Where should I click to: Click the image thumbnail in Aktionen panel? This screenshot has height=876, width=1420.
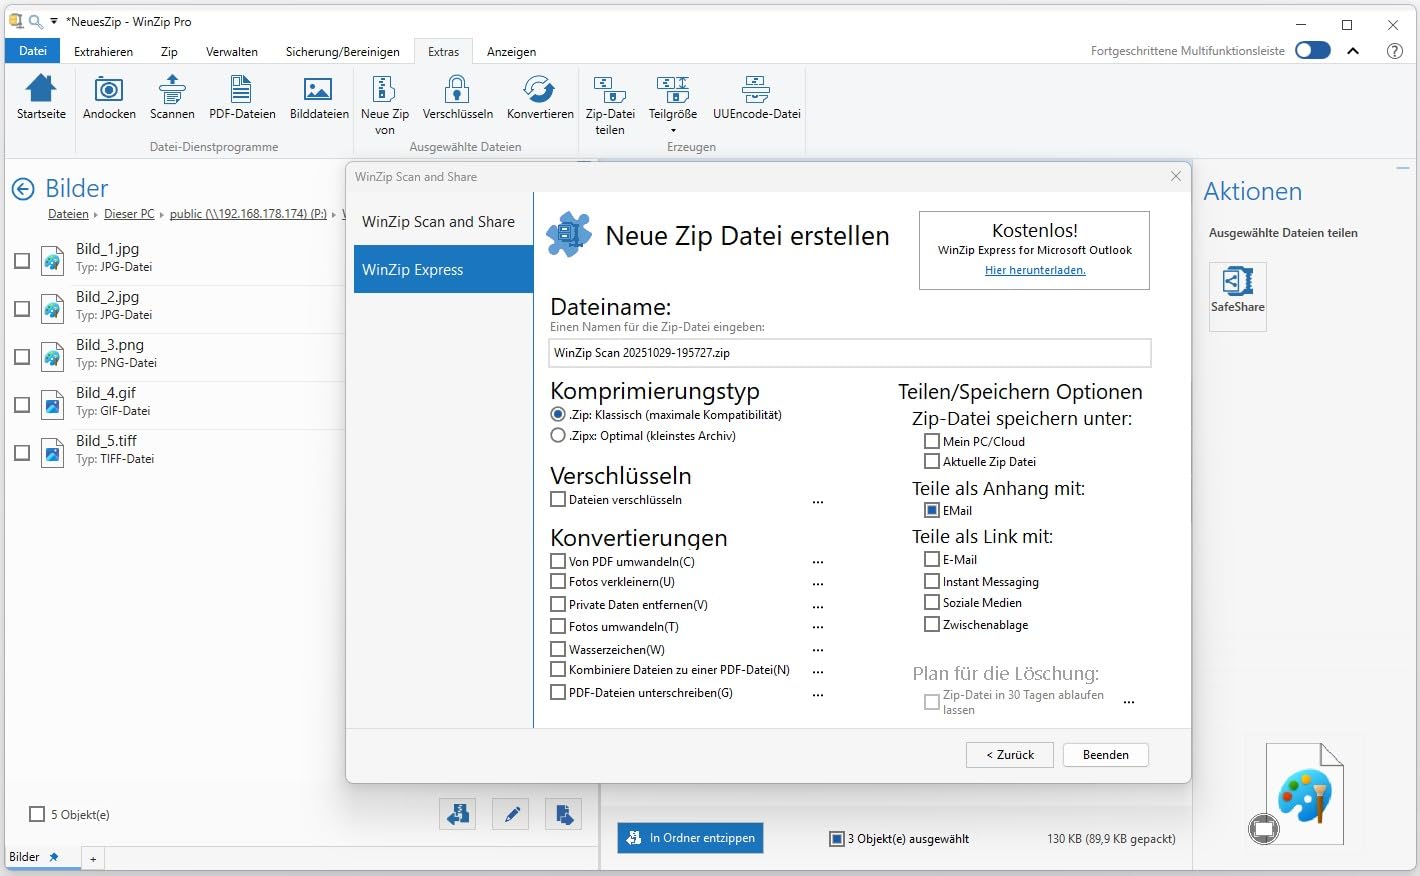pos(1305,795)
